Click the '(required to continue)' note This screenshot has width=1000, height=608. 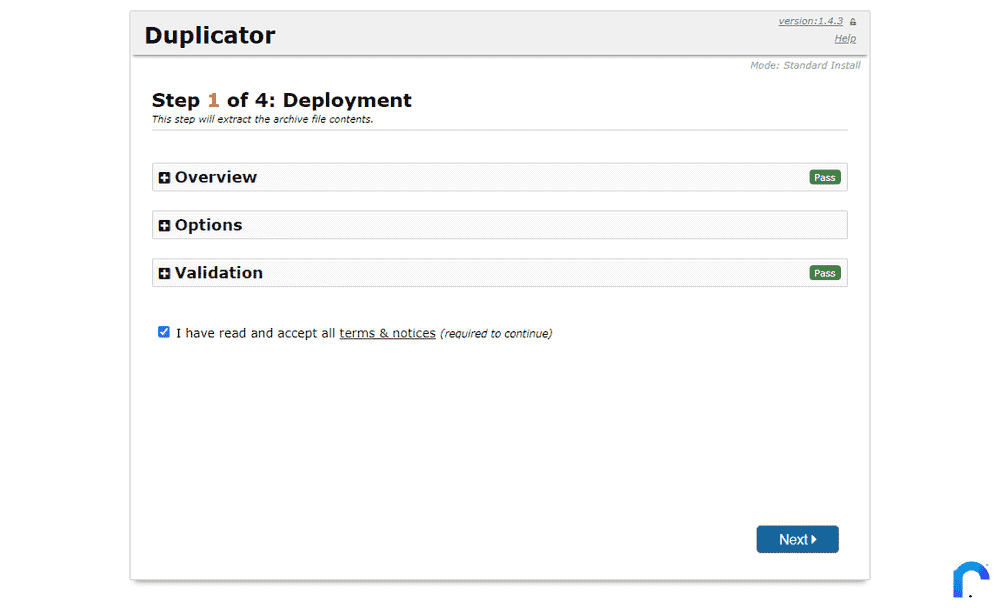coord(496,334)
